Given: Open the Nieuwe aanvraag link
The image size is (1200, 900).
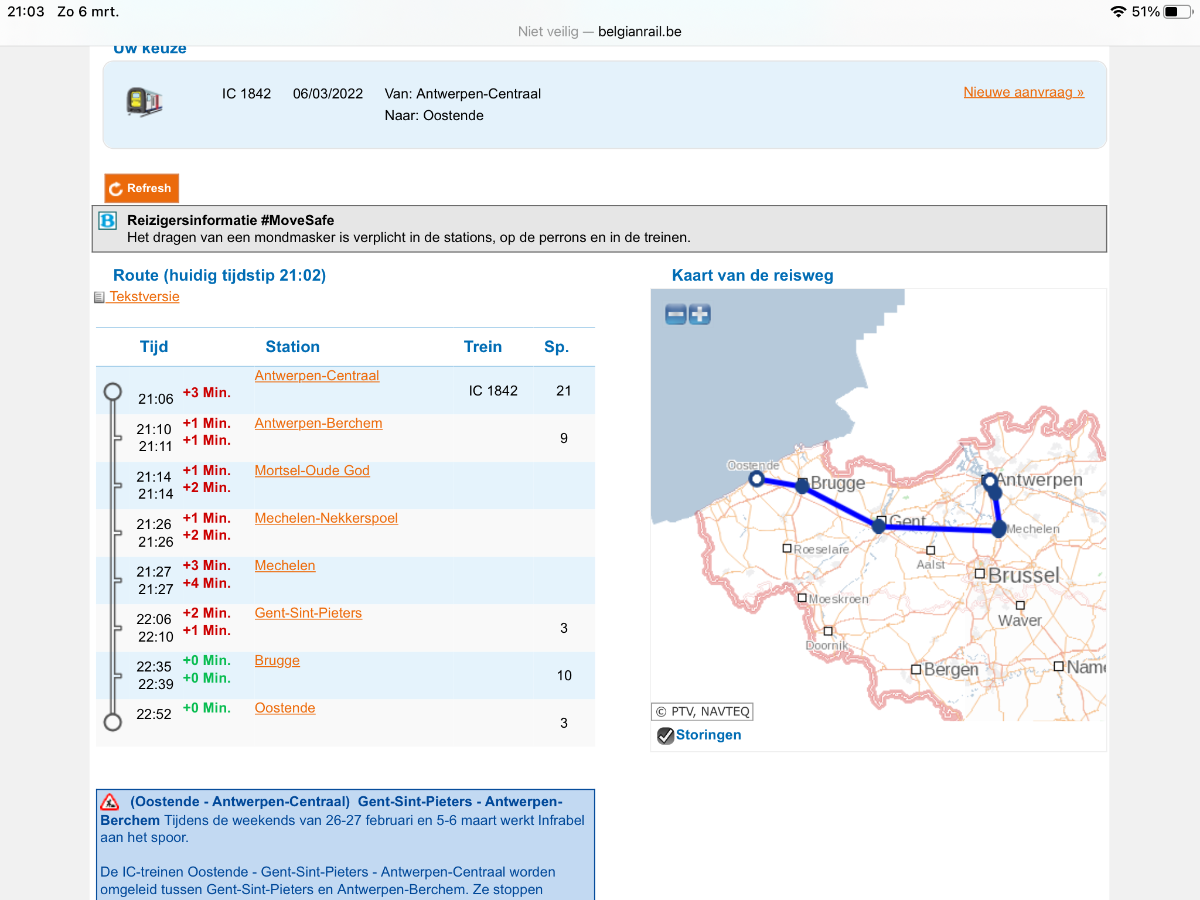Looking at the screenshot, I should pos(1023,92).
